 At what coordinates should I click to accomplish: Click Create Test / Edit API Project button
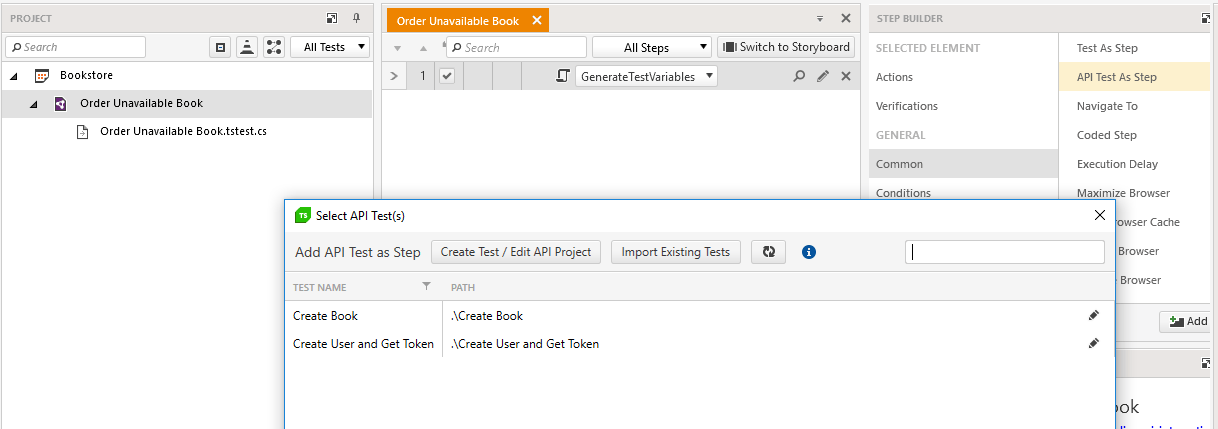pos(516,252)
